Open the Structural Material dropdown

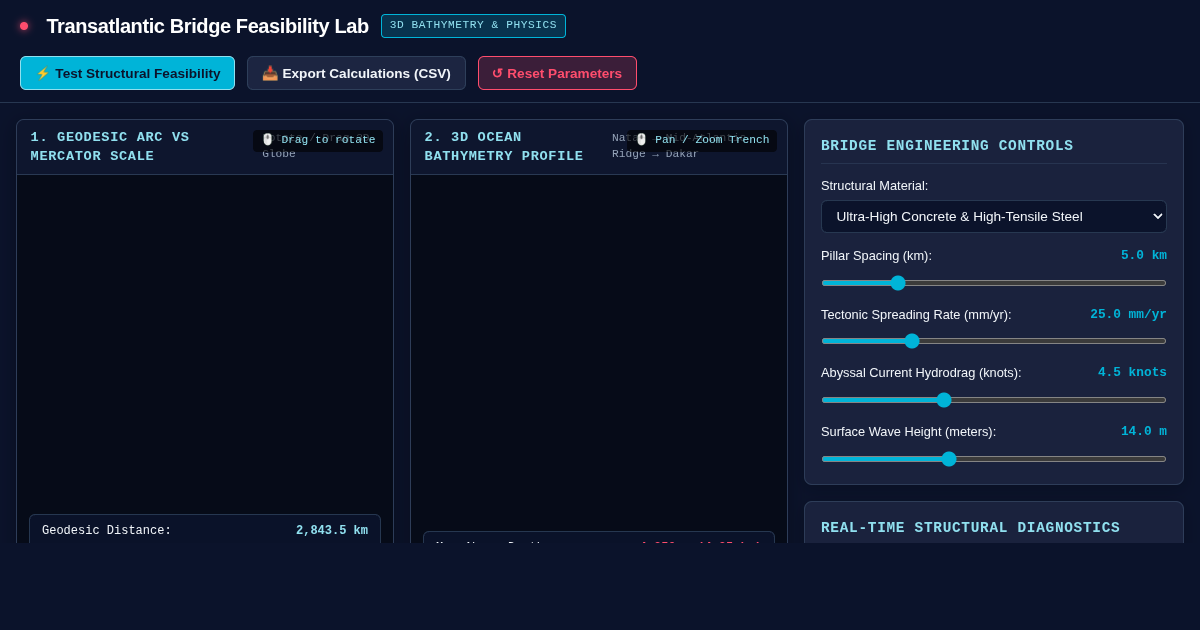click(994, 216)
